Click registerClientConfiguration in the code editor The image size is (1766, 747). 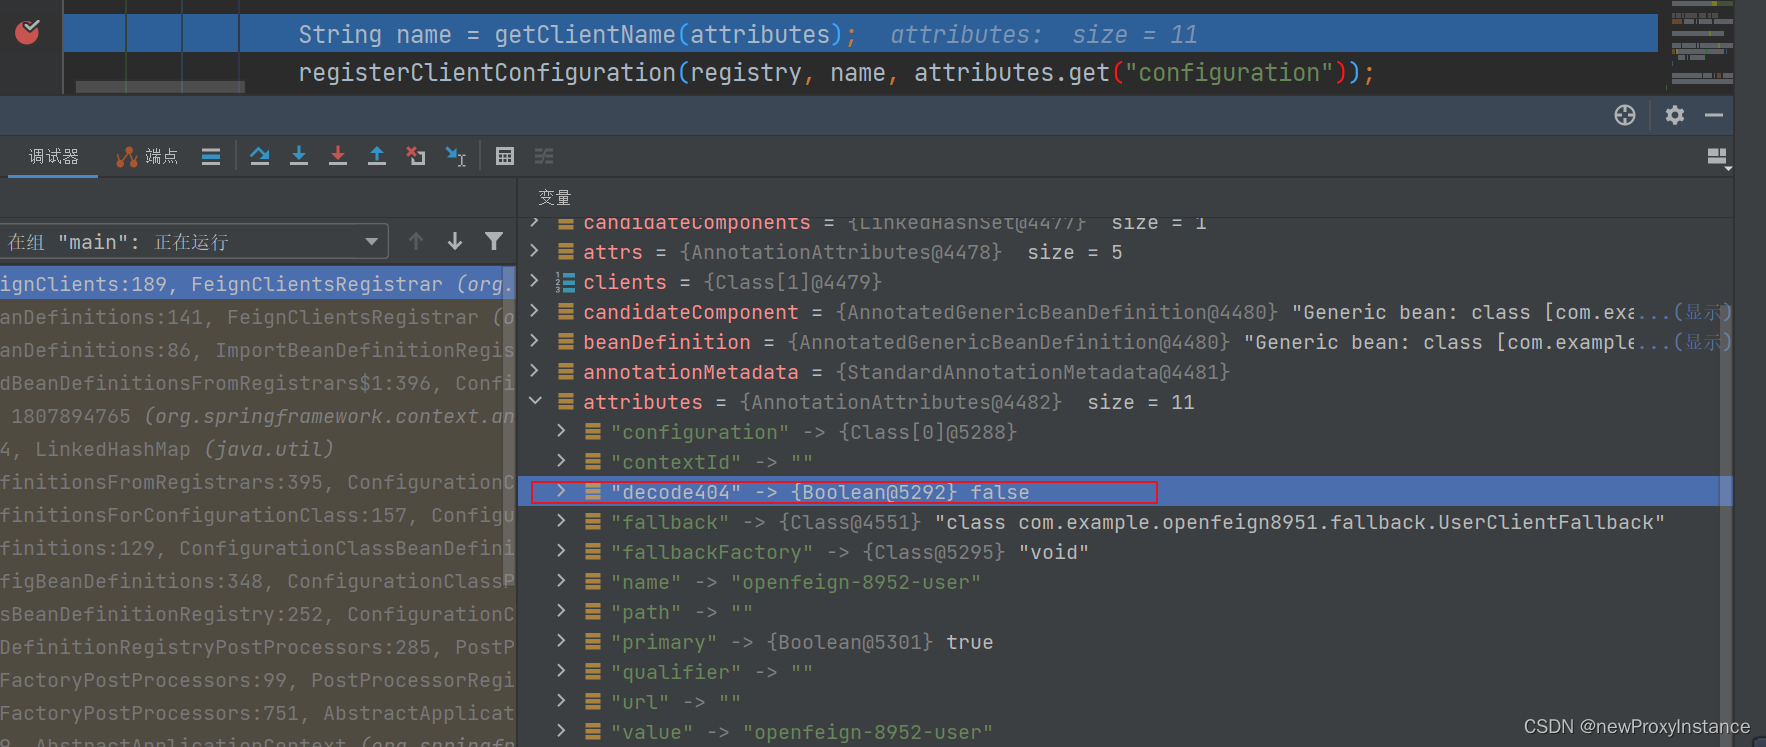[487, 73]
